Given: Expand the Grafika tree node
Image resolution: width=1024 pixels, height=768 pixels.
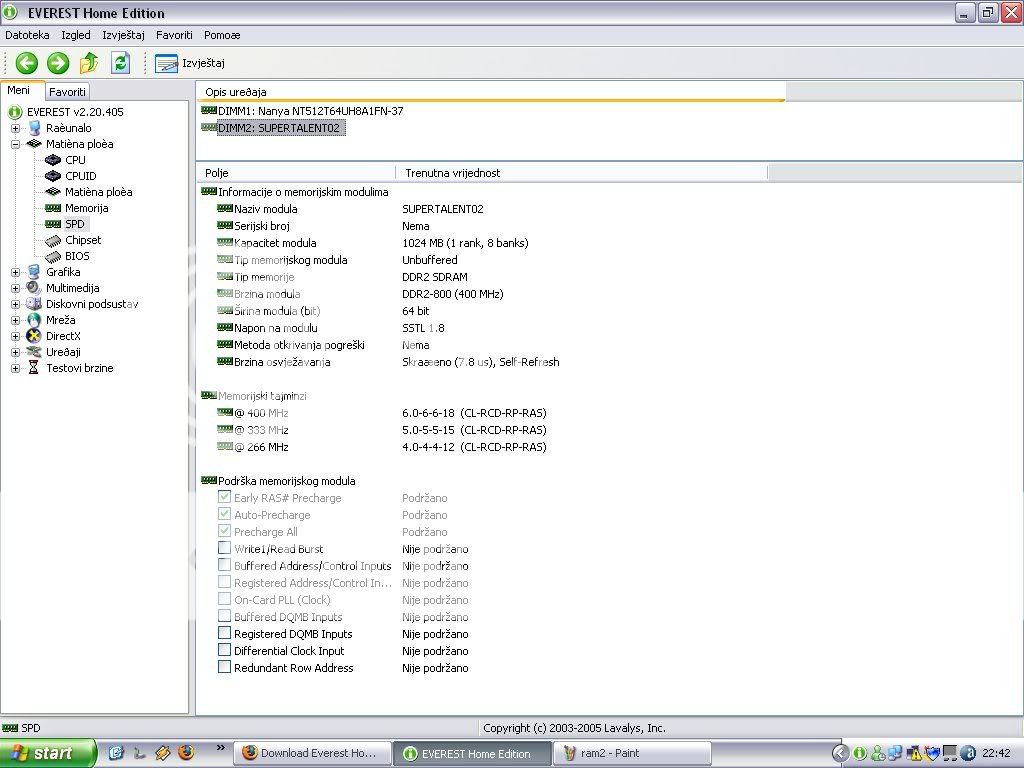Looking at the screenshot, I should point(16,272).
